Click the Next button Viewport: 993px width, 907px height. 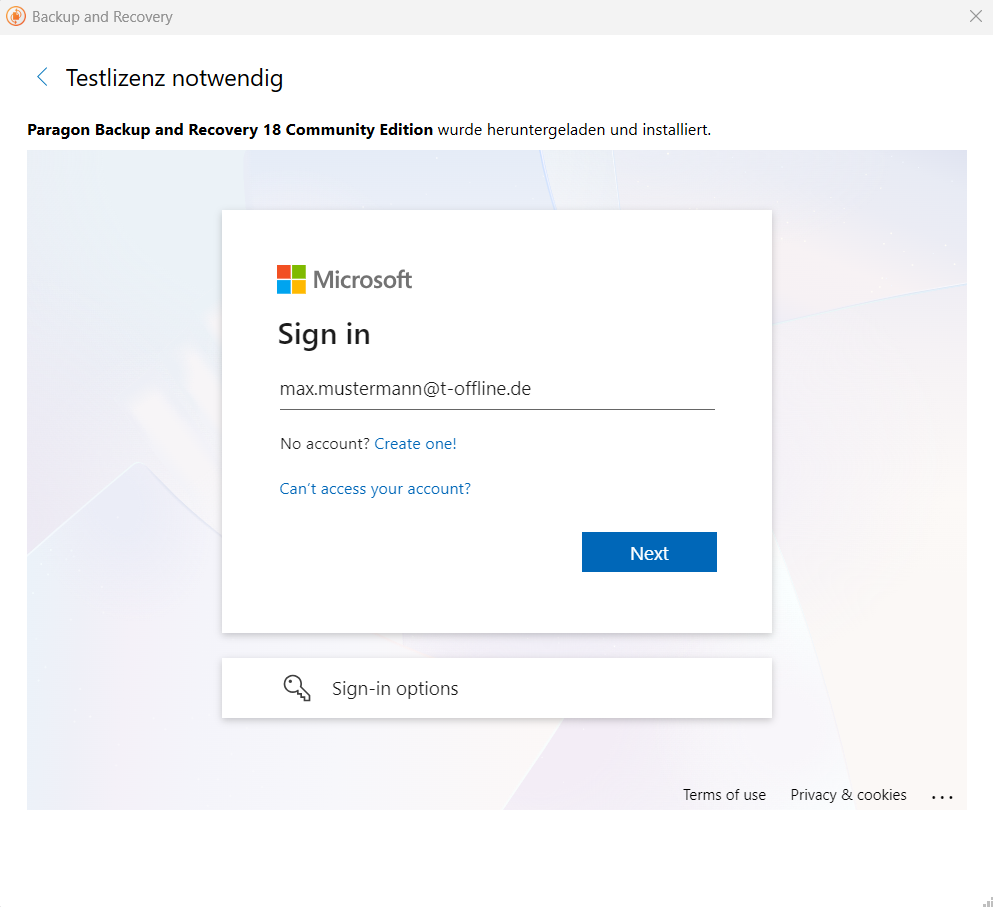pyautogui.click(x=649, y=552)
